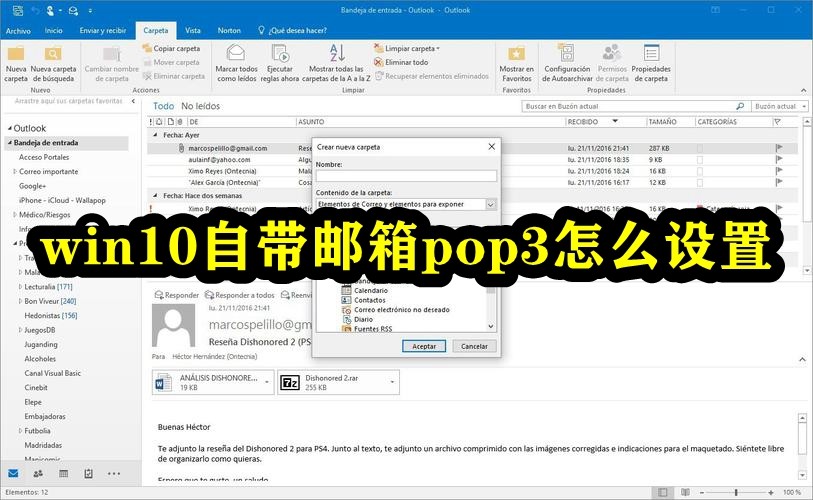Run Ejecutar reglas ahora

pyautogui.click(x=280, y=64)
